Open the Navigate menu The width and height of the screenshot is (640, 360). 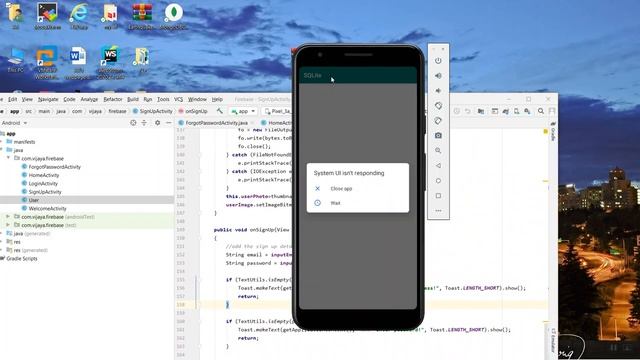[48, 99]
